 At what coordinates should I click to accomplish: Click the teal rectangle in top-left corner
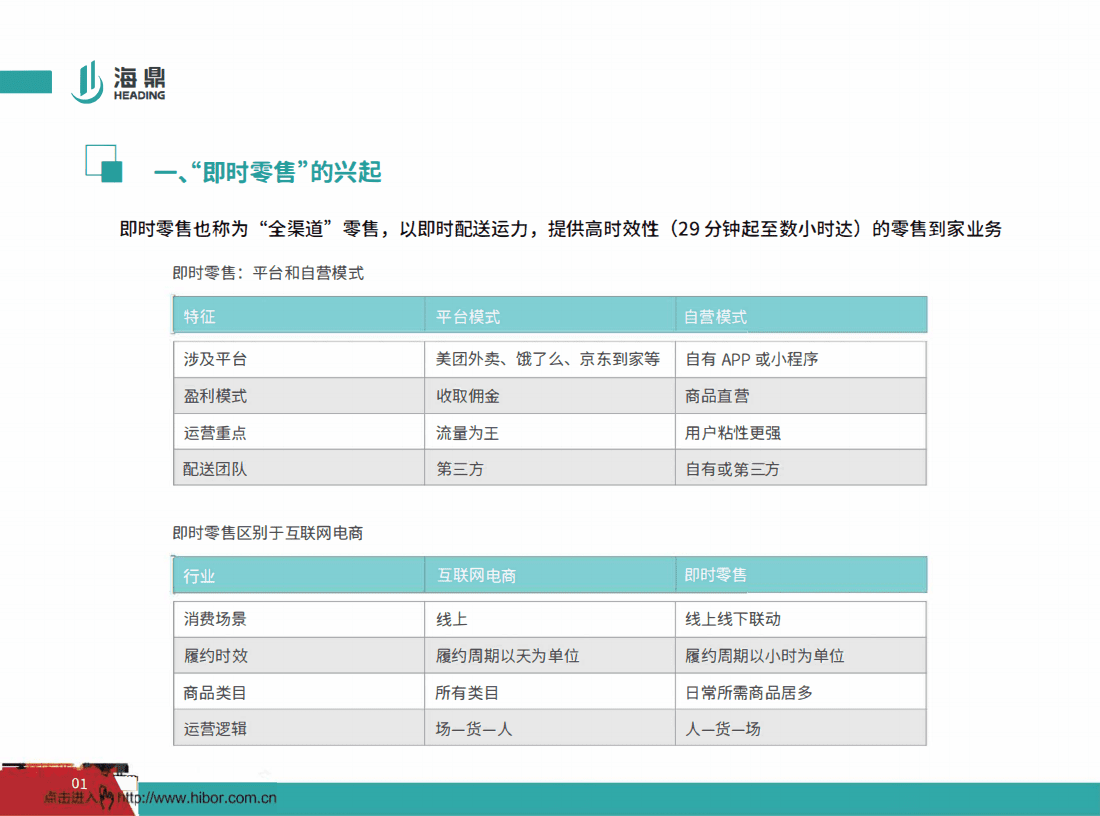[x=25, y=81]
